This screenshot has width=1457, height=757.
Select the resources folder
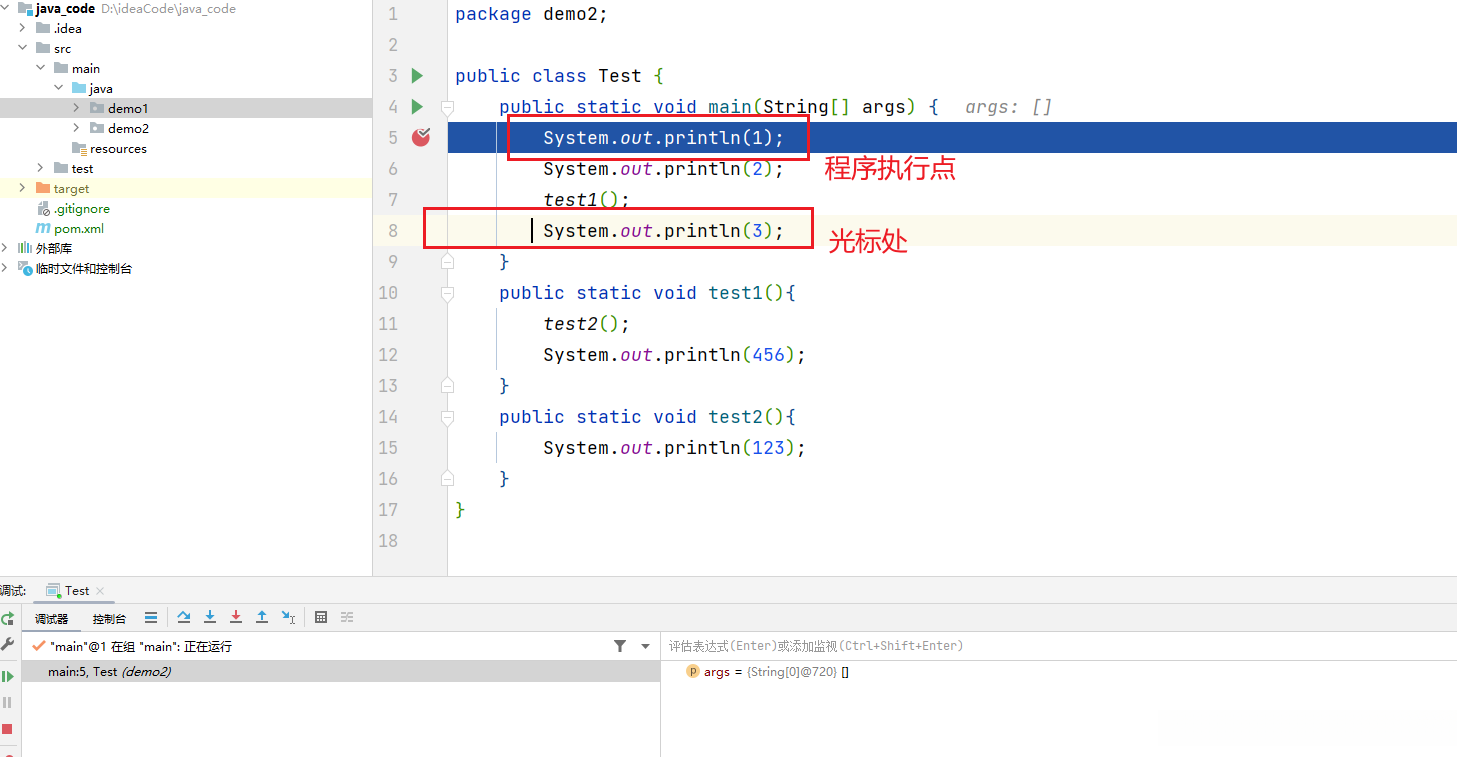[110, 148]
